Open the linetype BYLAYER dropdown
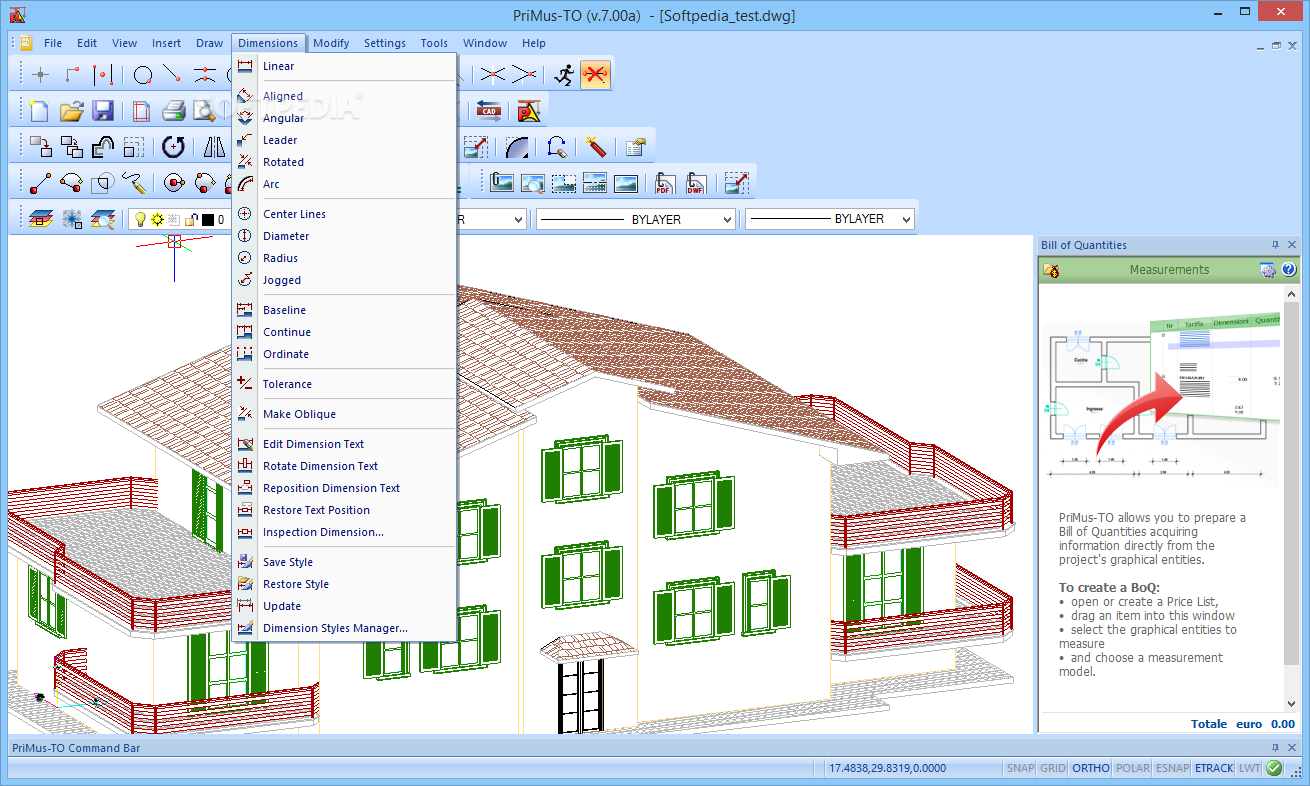1310x786 pixels. (x=636, y=219)
